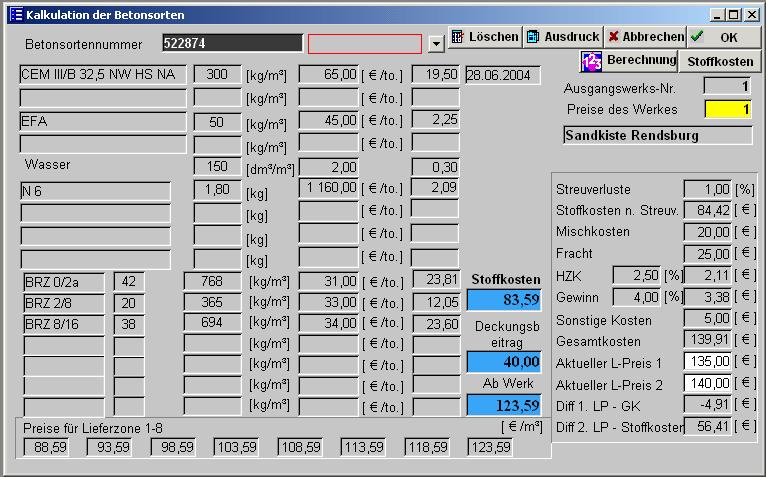Select the HZK percentage field 2,50

coord(636,276)
